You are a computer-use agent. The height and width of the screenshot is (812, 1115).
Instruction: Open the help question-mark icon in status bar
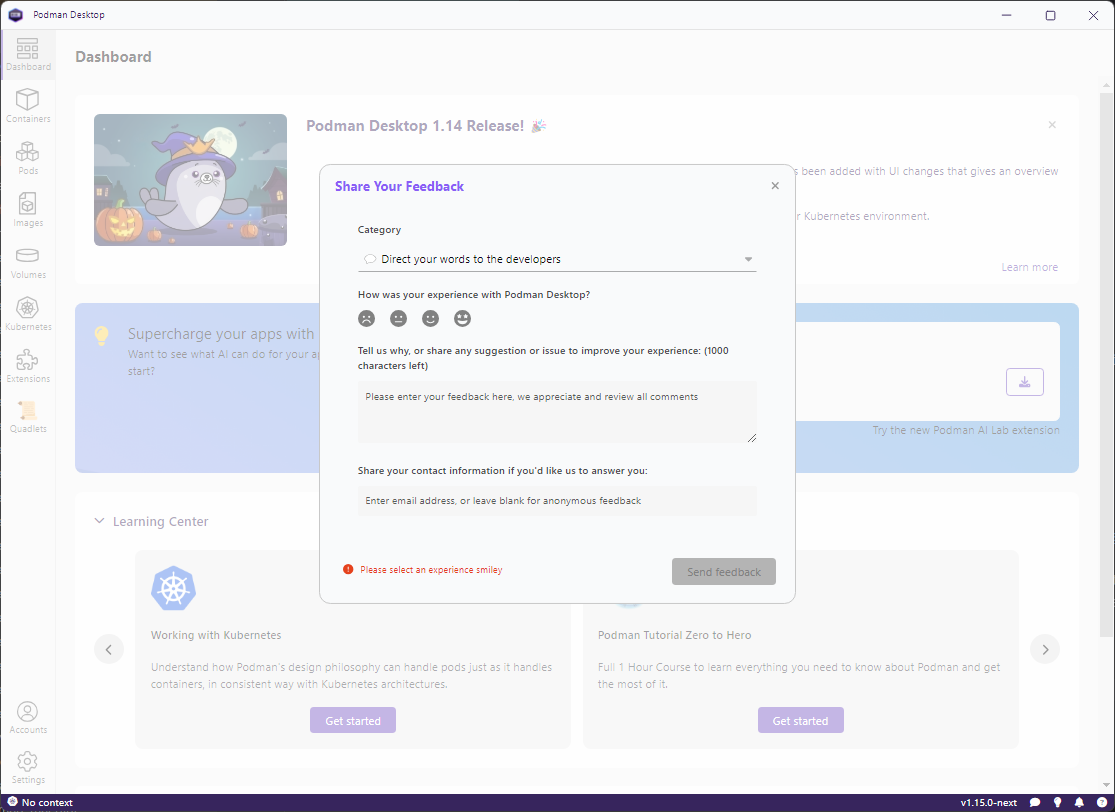click(x=1102, y=802)
